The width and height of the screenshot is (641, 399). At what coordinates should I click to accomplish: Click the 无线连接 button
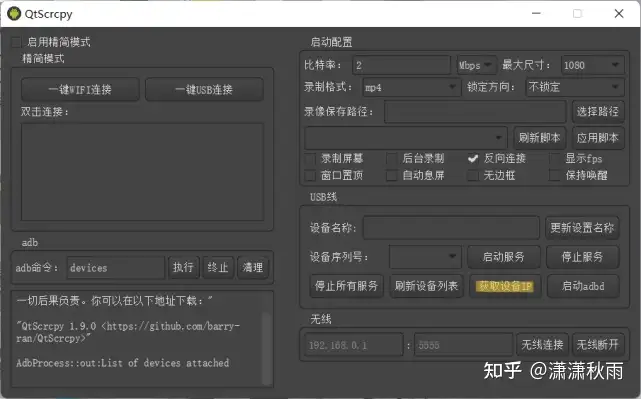[x=542, y=345]
